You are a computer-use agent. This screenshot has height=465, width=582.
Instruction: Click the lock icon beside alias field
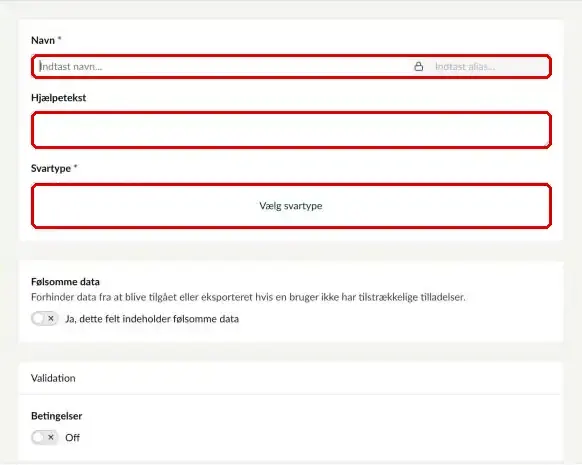click(x=418, y=66)
